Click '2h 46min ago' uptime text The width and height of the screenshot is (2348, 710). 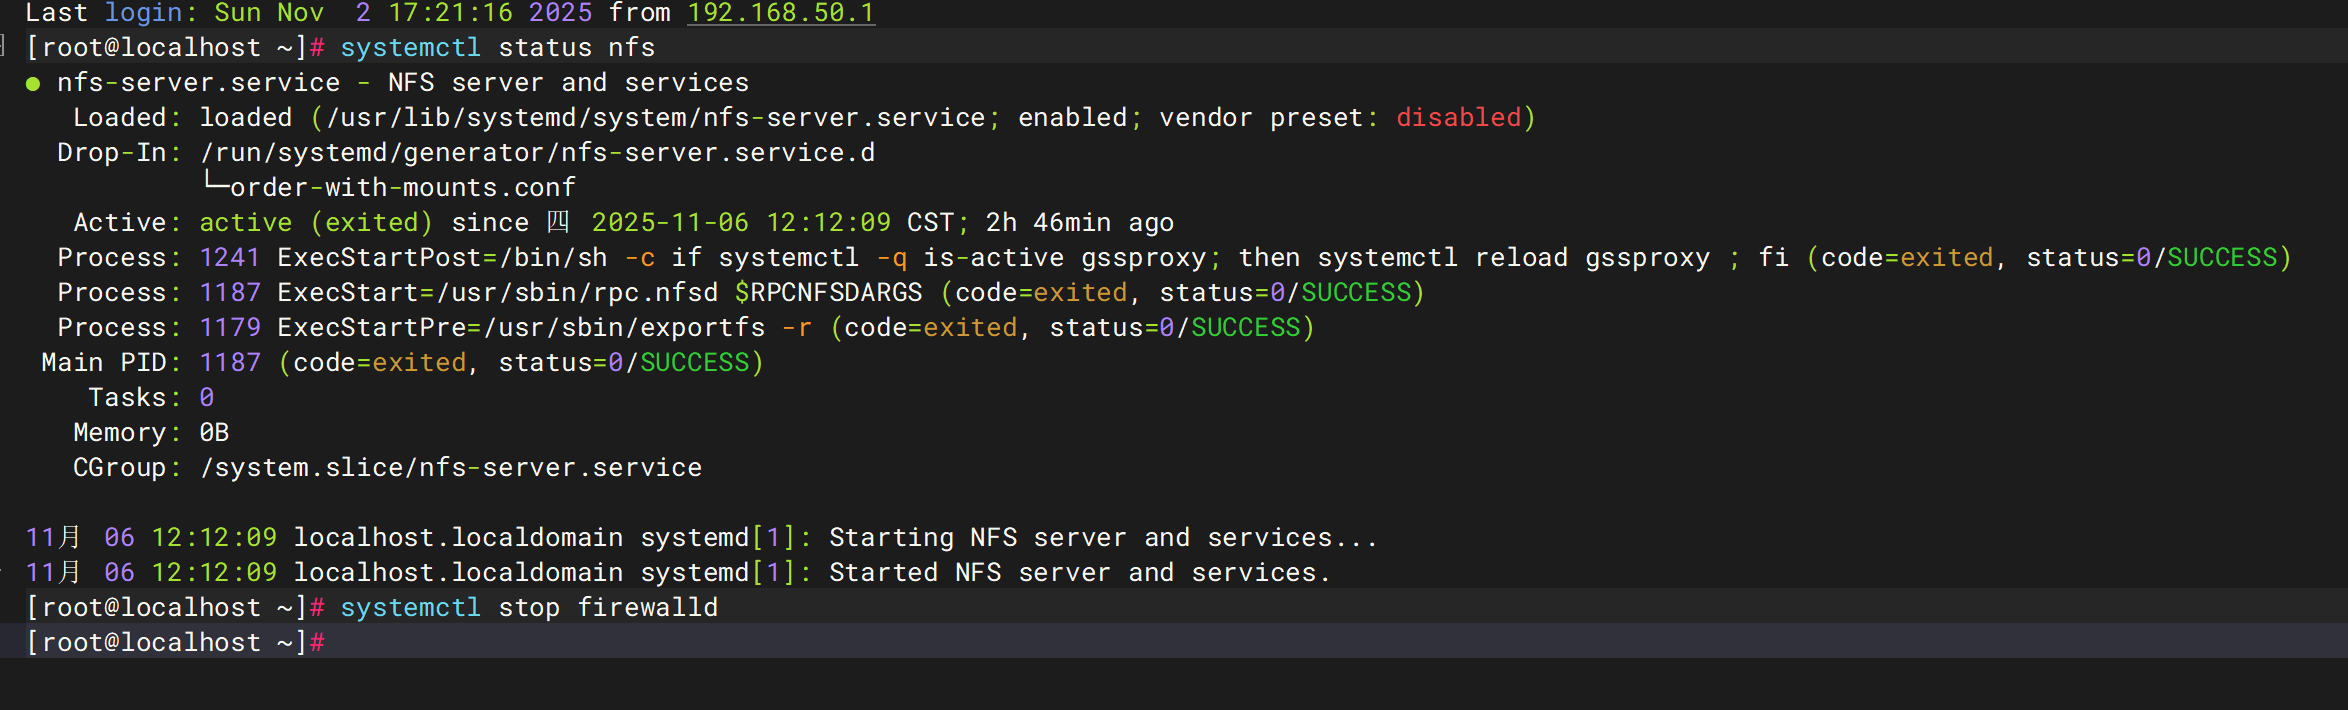[1080, 223]
